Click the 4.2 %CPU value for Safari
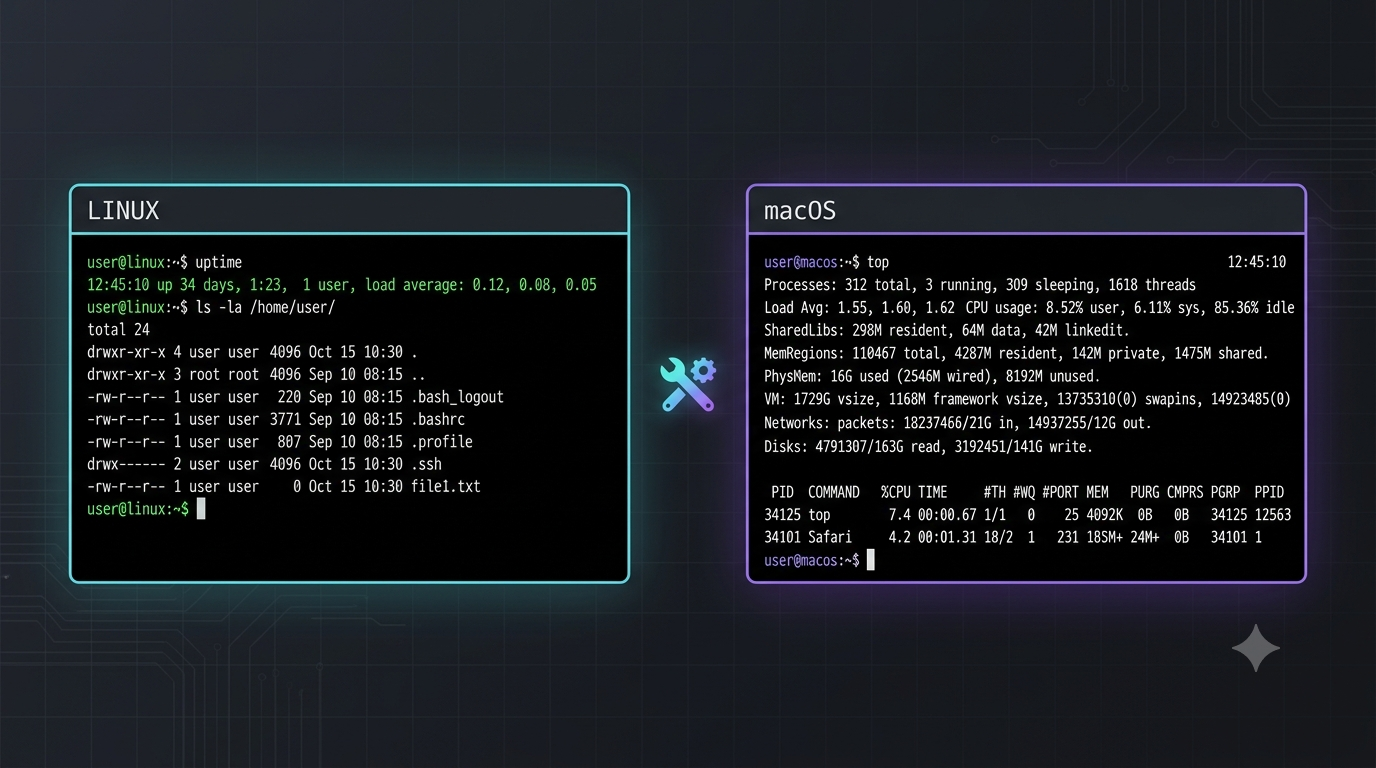 pyautogui.click(x=900, y=537)
